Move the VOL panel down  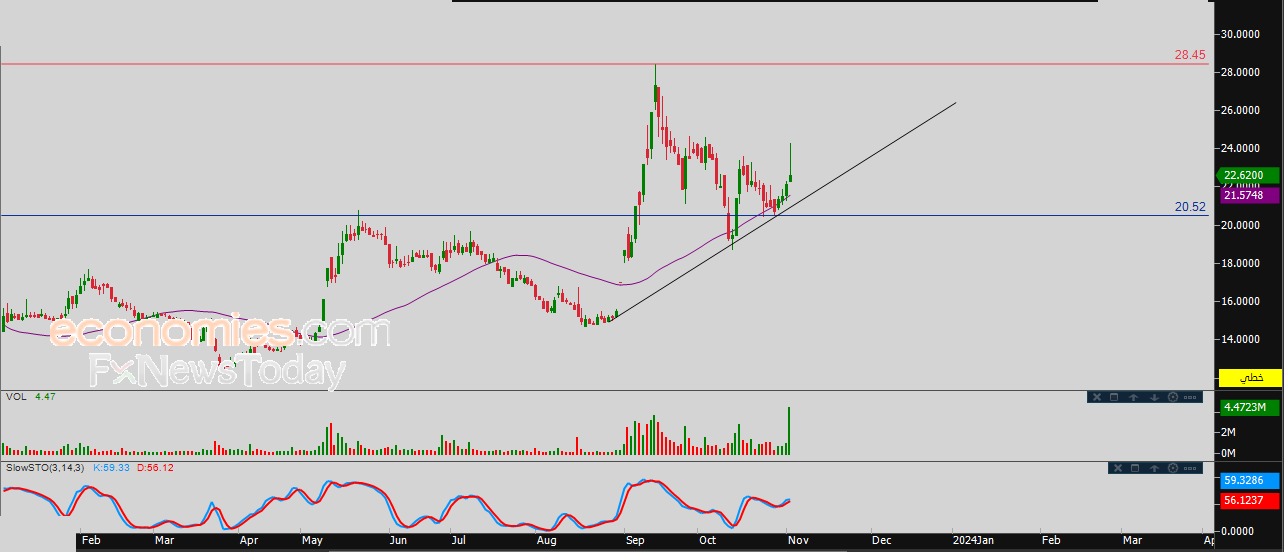pos(1154,397)
